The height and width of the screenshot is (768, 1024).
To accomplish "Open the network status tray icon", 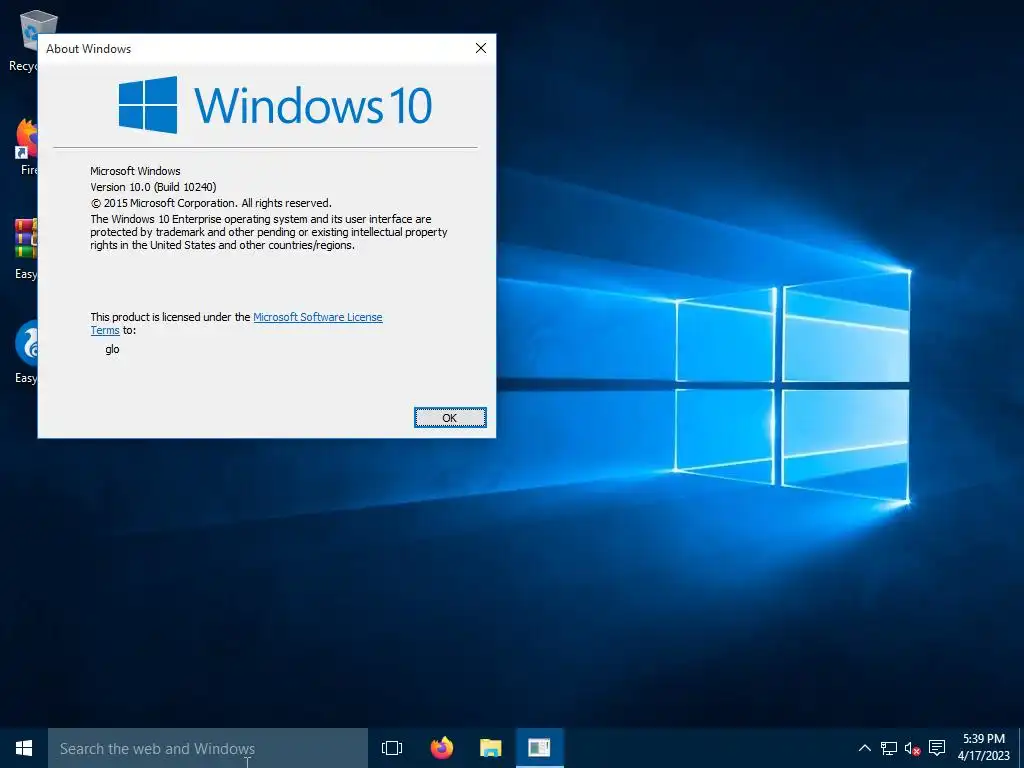I will tap(888, 748).
